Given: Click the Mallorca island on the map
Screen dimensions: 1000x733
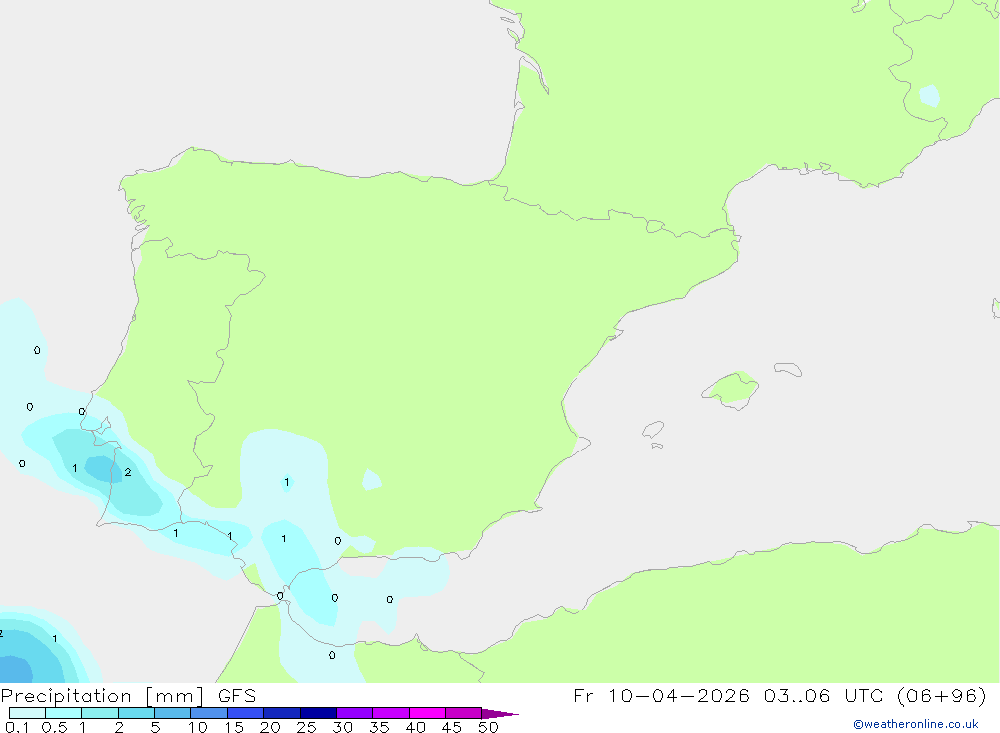Looking at the screenshot, I should [731, 389].
